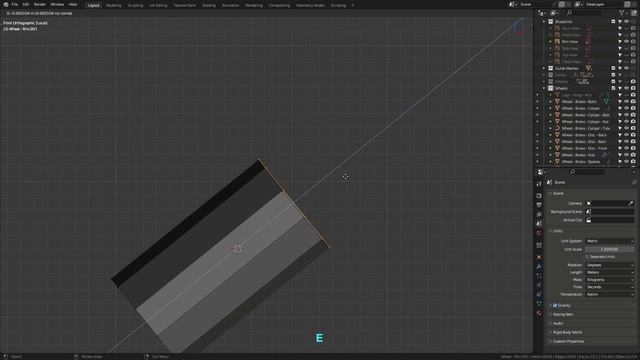This screenshot has width=640, height=360.
Task: Open the Output properties tab
Action: [539, 205]
